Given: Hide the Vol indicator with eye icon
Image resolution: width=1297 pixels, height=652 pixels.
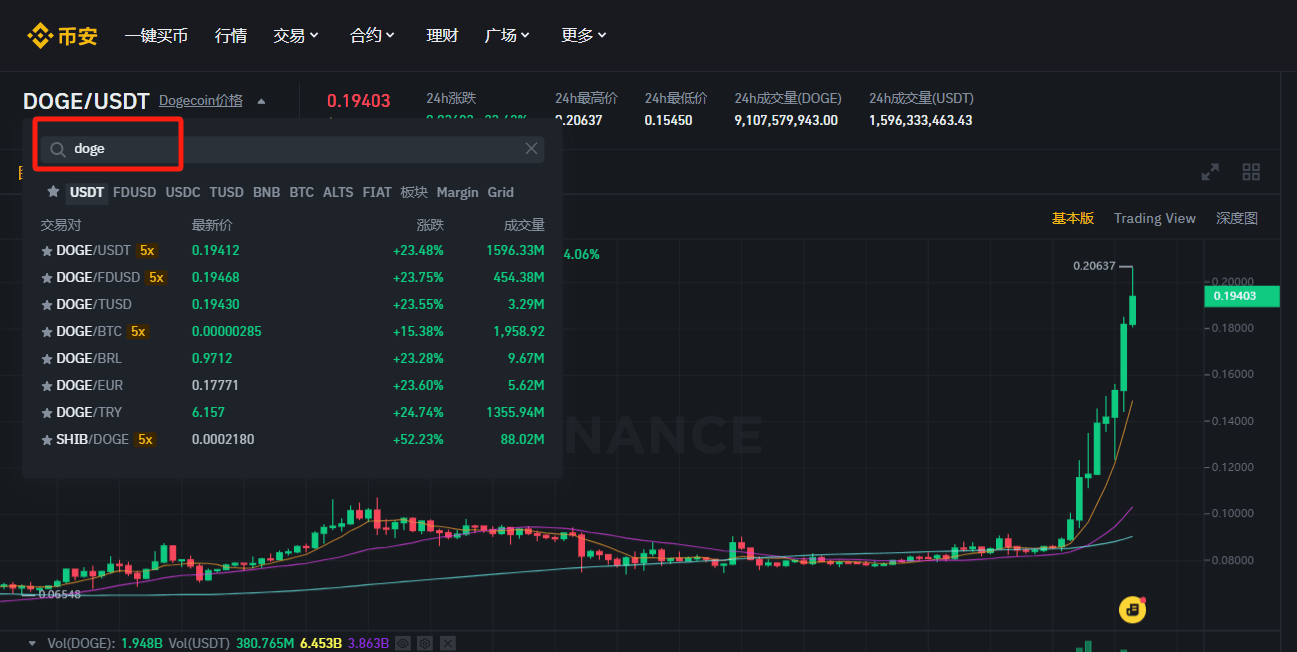Looking at the screenshot, I should click(403, 643).
